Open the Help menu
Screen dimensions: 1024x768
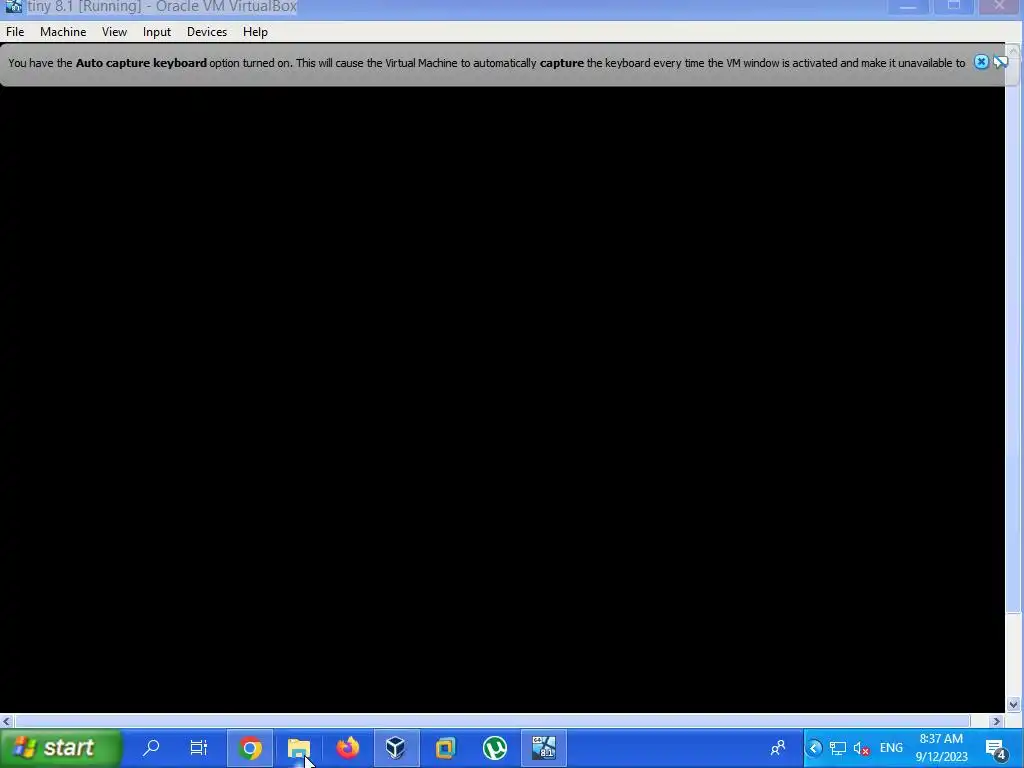point(255,32)
